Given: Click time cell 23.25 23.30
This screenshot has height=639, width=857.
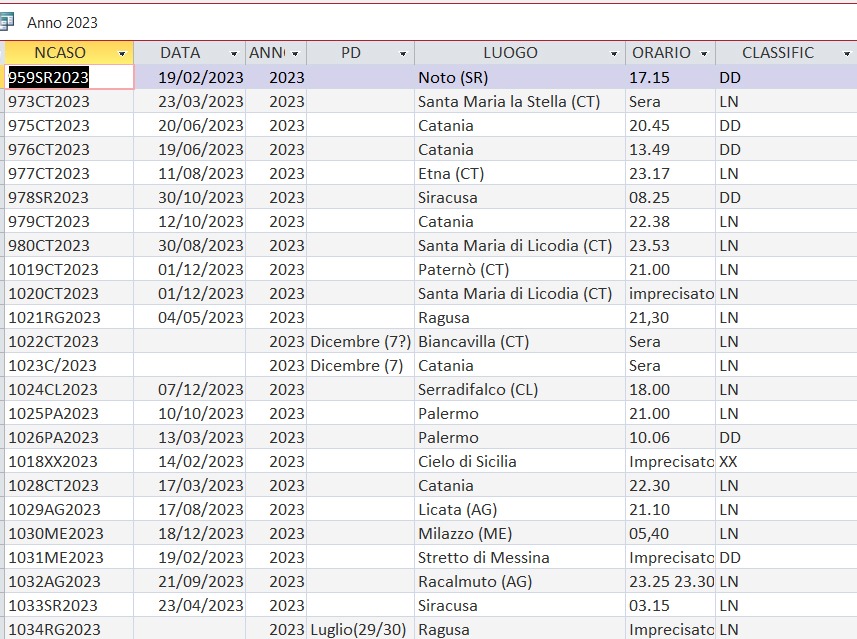Looking at the screenshot, I should tap(671, 582).
